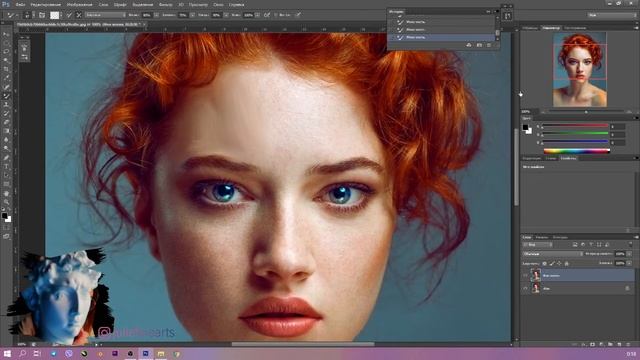This screenshot has height=360, width=640.
Task: Select the Zoom tool
Action: click(6, 202)
